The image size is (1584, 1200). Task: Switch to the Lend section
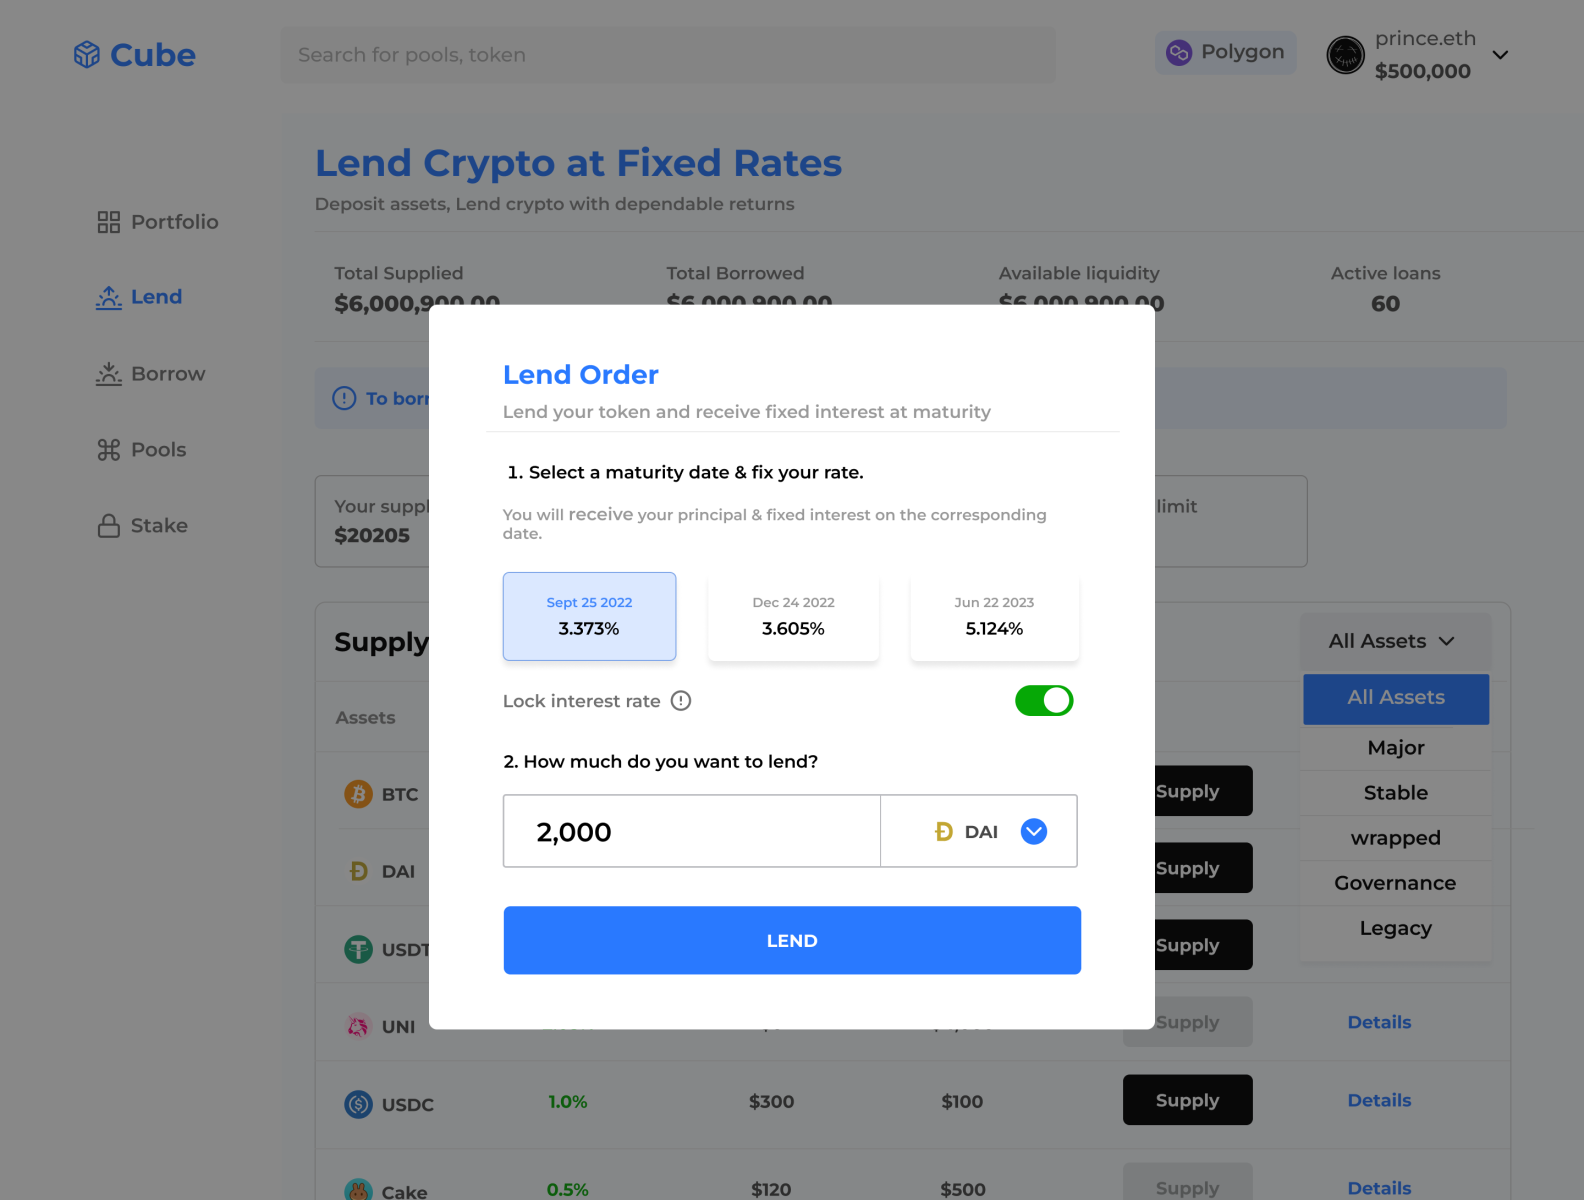point(156,296)
